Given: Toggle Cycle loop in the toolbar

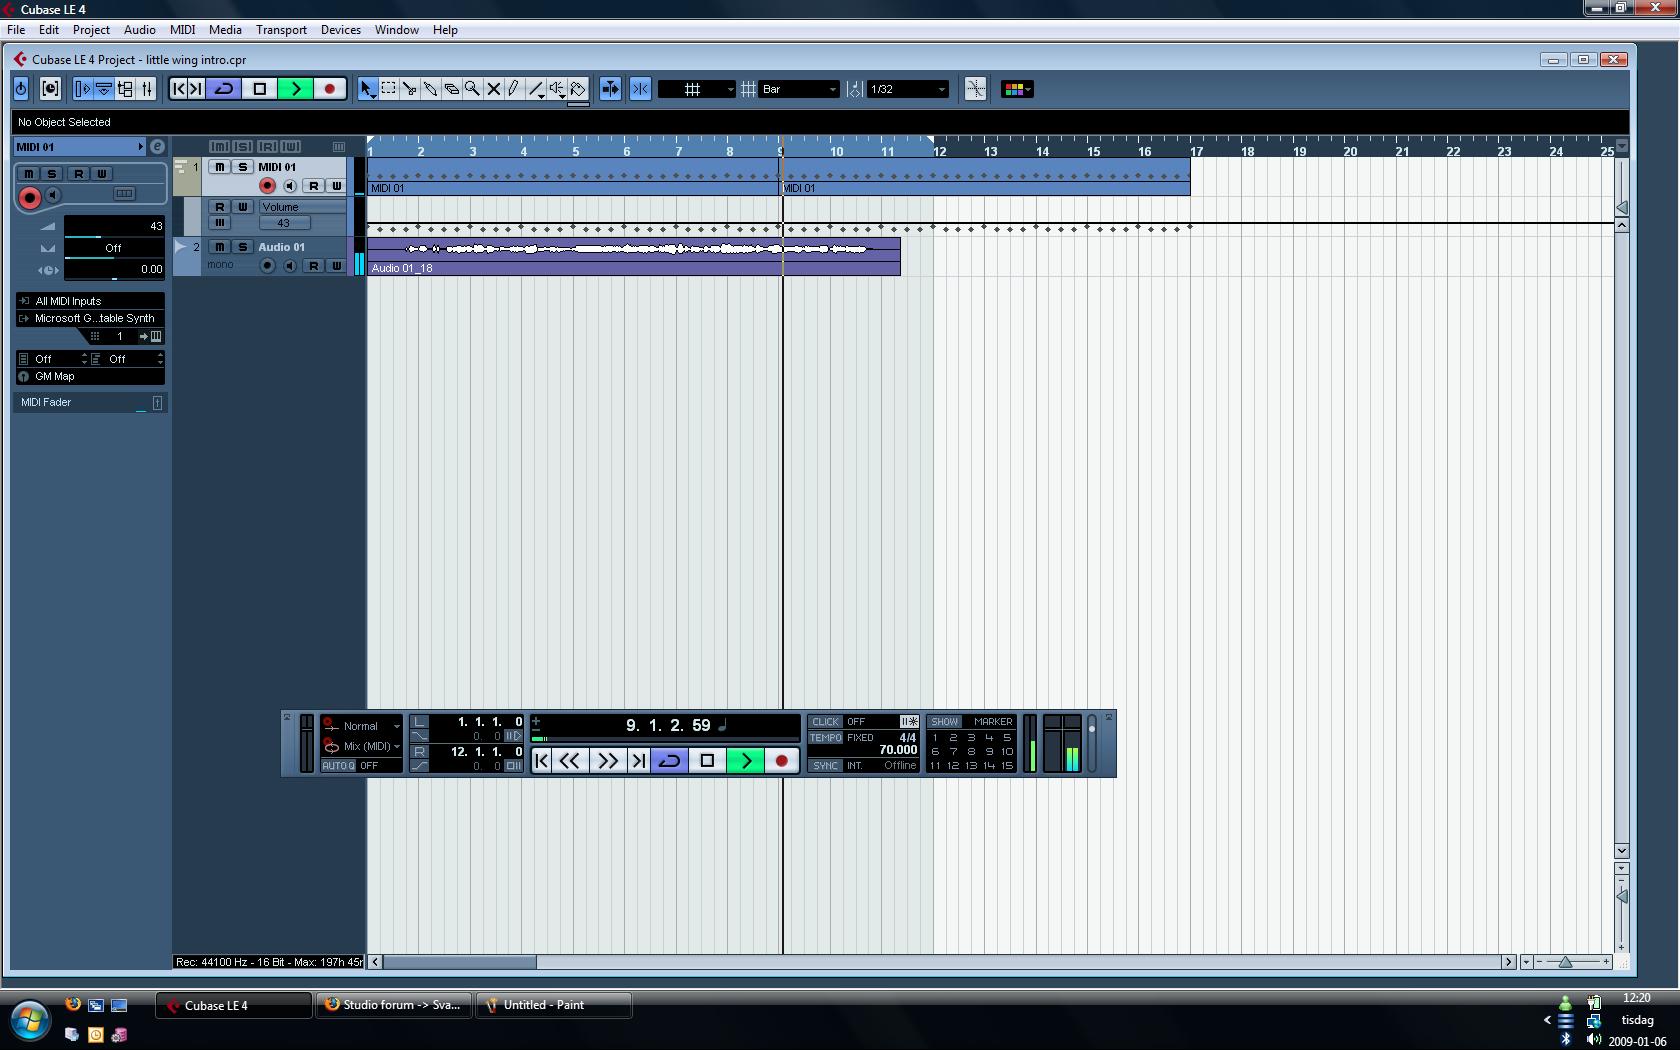Looking at the screenshot, I should 224,89.
